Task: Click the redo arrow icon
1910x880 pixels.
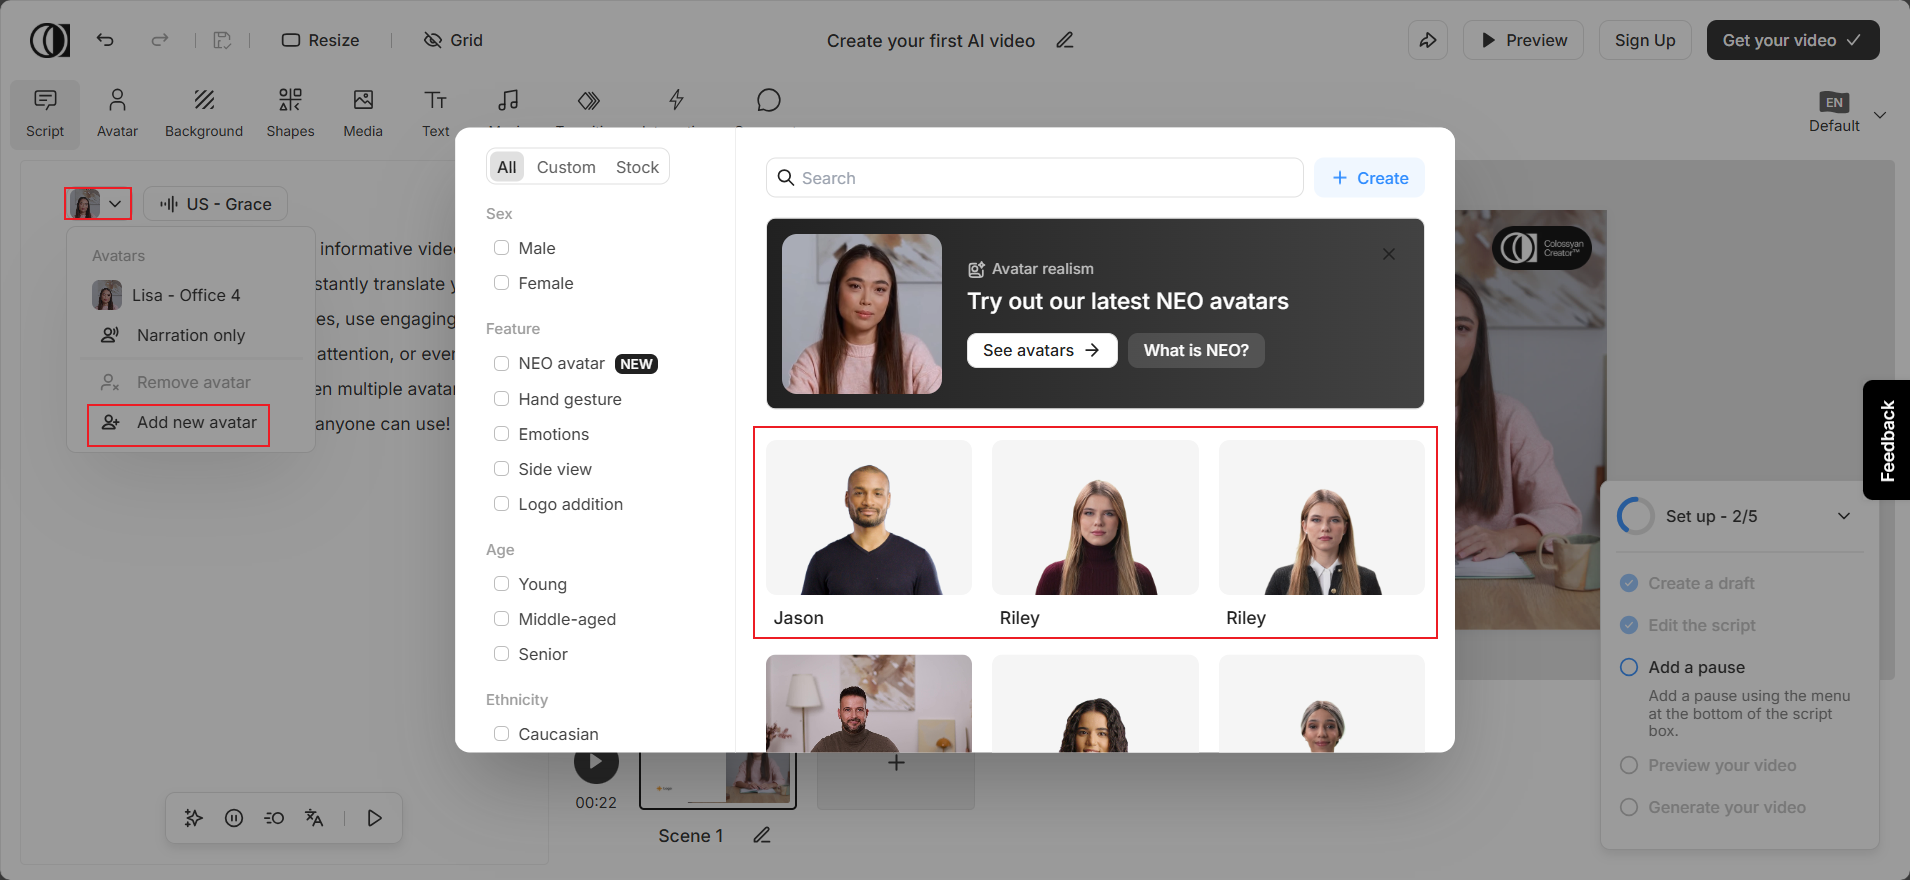Action: [160, 40]
